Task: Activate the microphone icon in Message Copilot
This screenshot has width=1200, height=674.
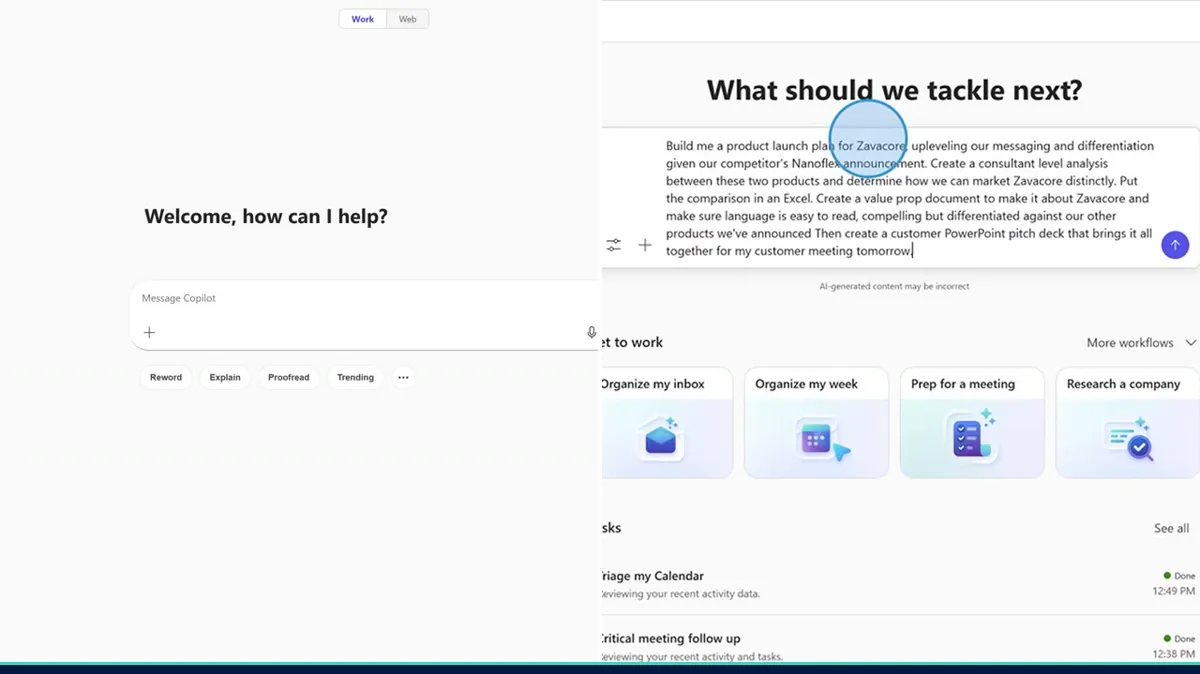Action: point(591,332)
